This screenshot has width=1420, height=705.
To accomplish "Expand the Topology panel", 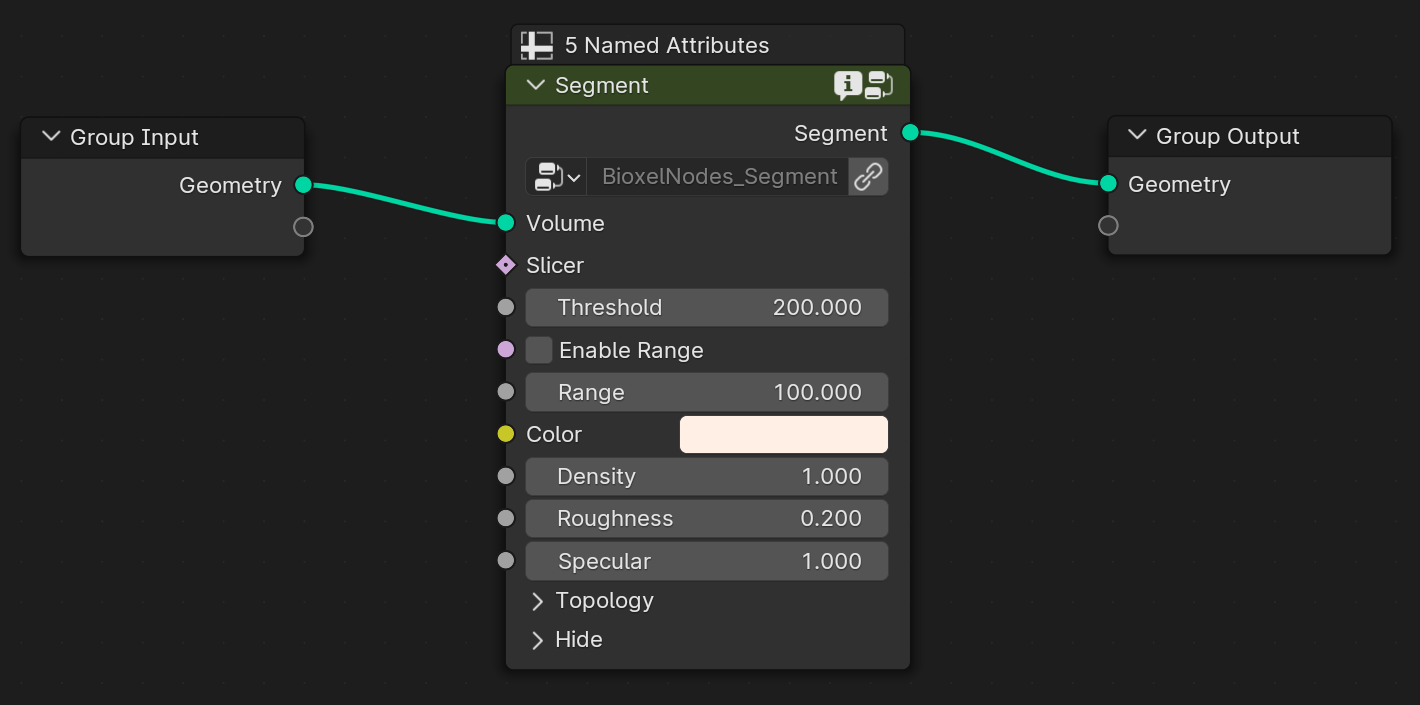I will pyautogui.click(x=537, y=601).
